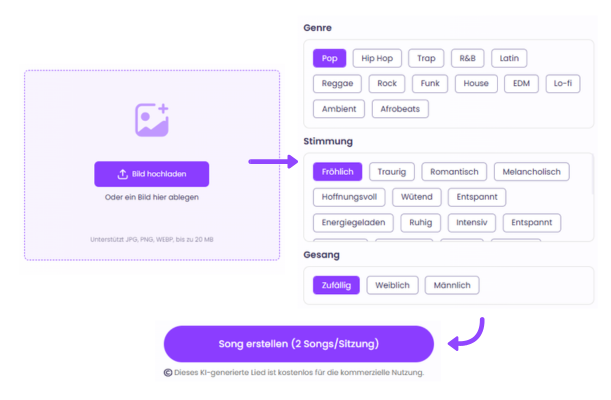
Task: Click the copyright icon below the create button
Action: click(168, 373)
